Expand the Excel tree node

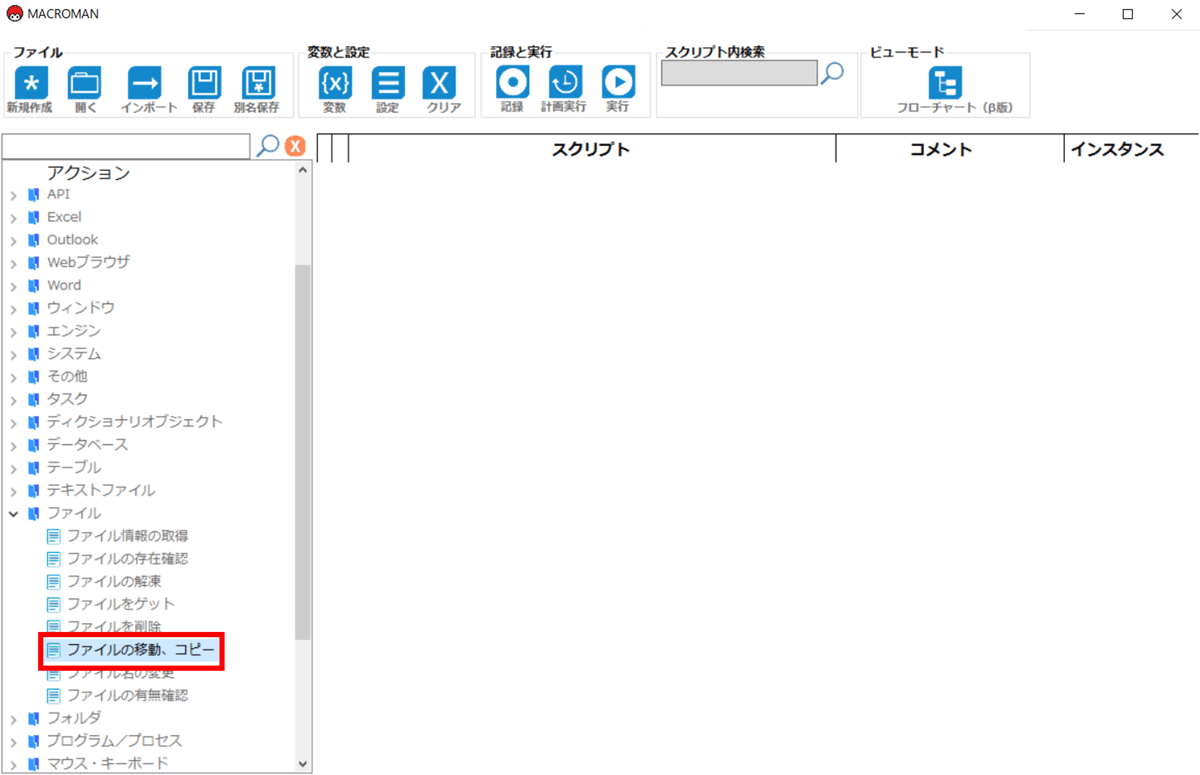pyautogui.click(x=14, y=217)
